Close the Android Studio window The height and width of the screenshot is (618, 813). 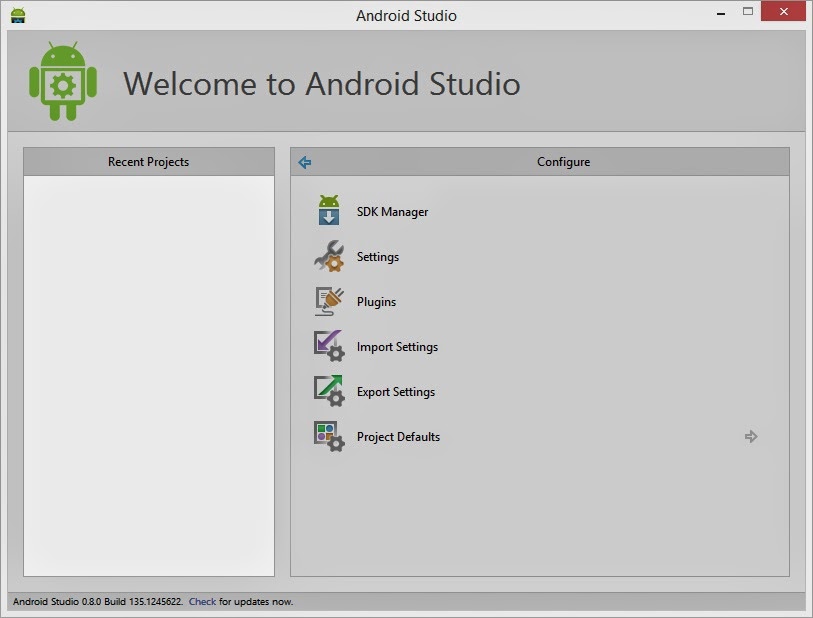click(x=783, y=11)
